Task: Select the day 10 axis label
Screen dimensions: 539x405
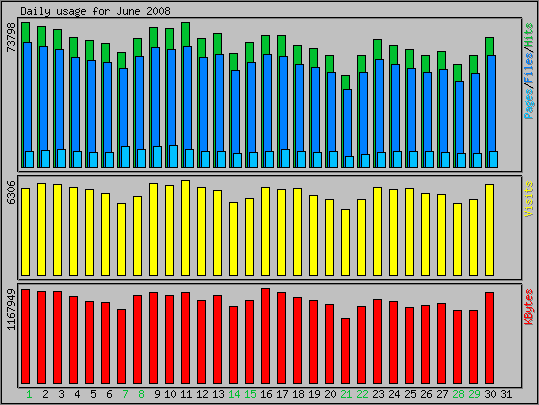Action: (170, 394)
